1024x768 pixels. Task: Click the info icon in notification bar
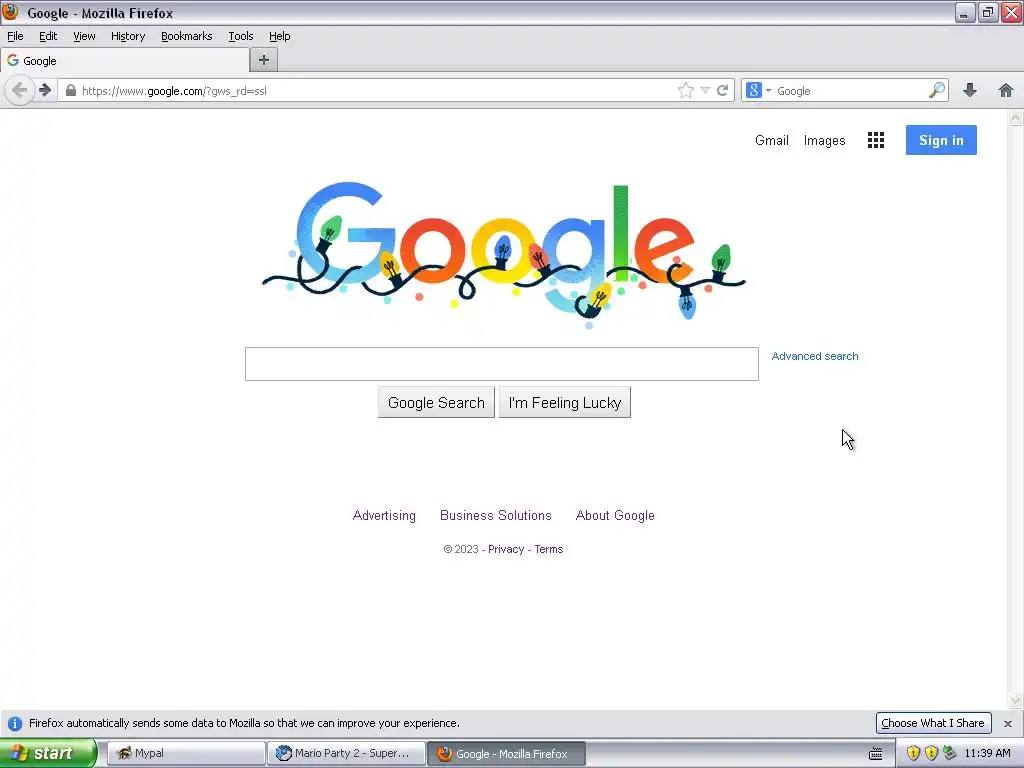click(x=14, y=724)
